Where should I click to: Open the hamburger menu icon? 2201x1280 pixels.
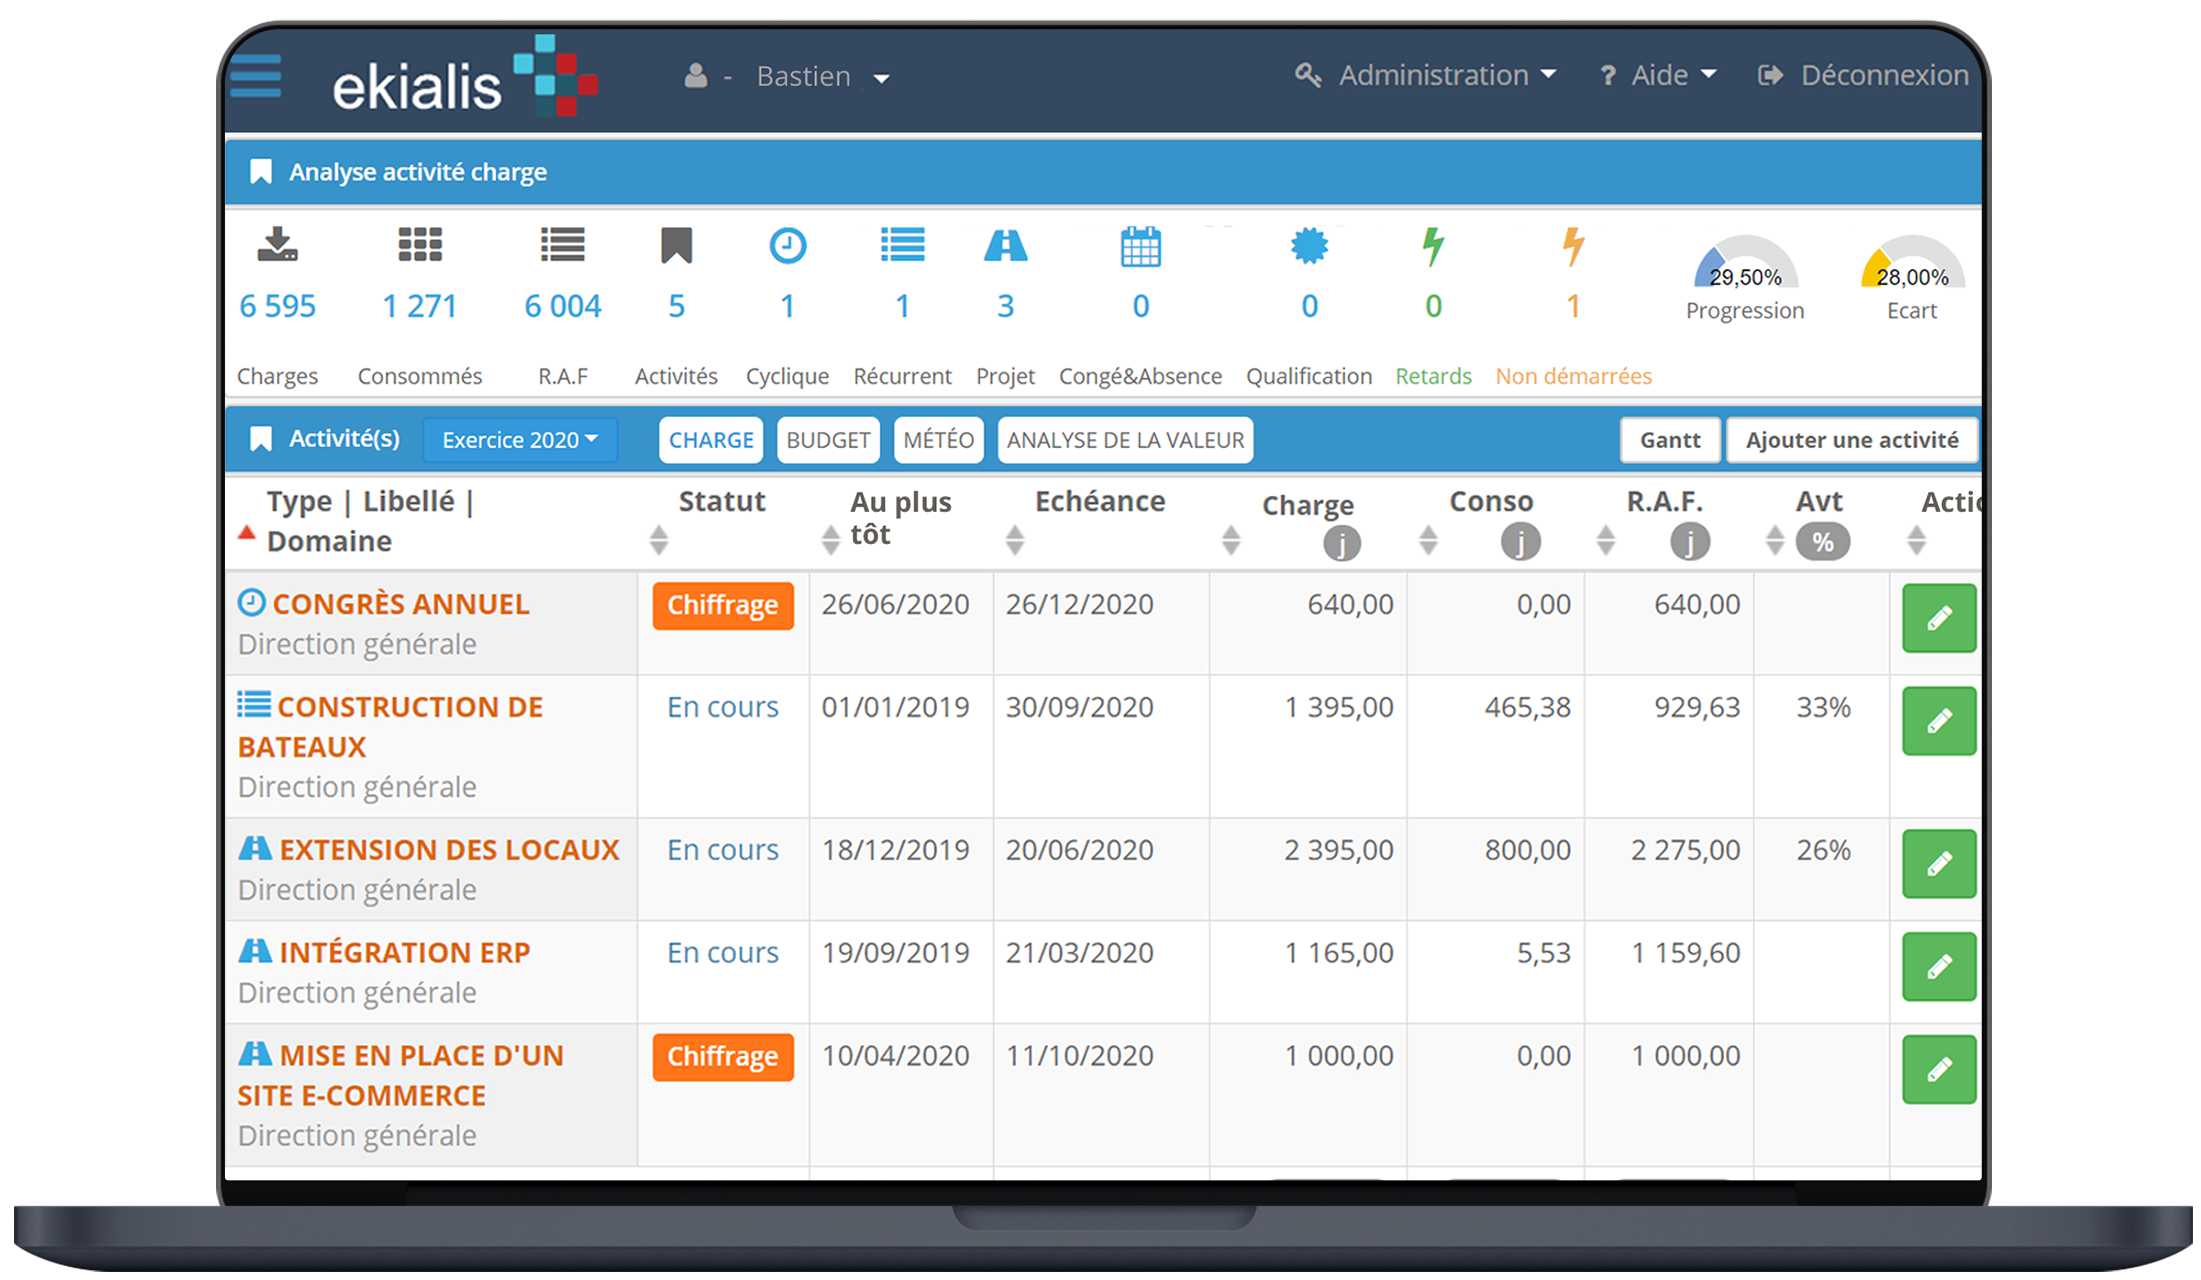[x=255, y=76]
